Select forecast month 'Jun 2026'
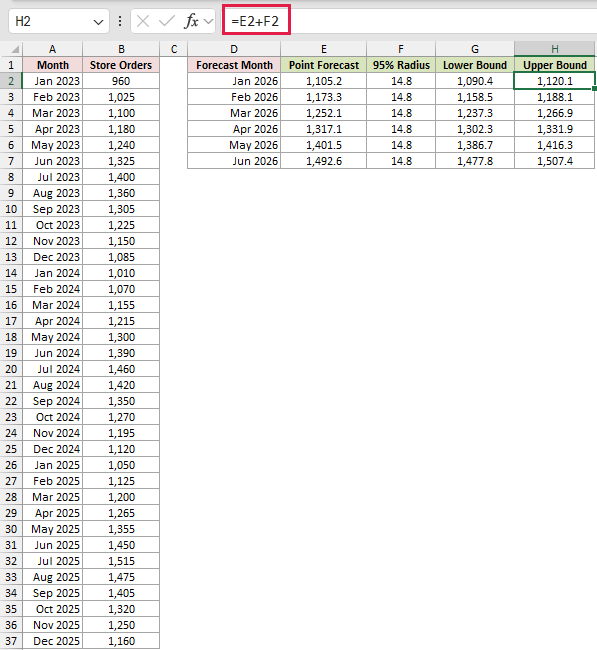 [x=234, y=161]
